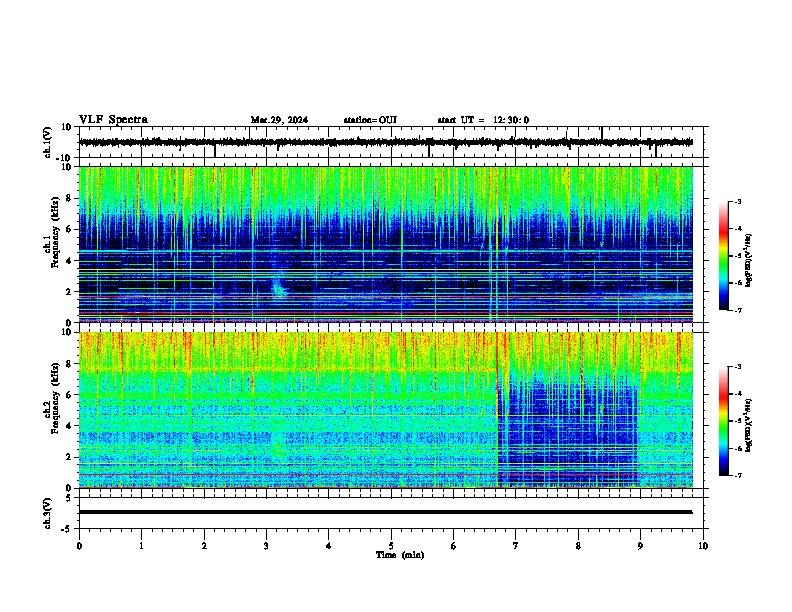Click the "ch.3(V)" axis label
Viewport: 792px width, 612px height.
tap(48, 513)
